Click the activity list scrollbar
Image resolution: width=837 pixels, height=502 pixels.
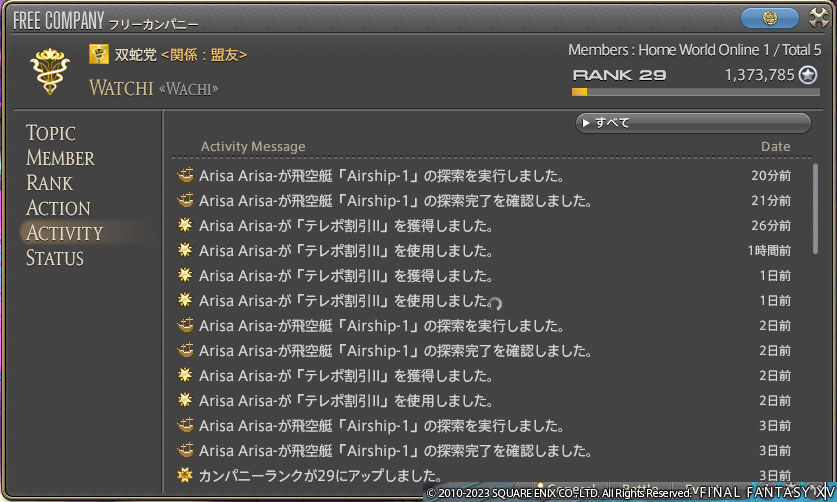pos(815,209)
